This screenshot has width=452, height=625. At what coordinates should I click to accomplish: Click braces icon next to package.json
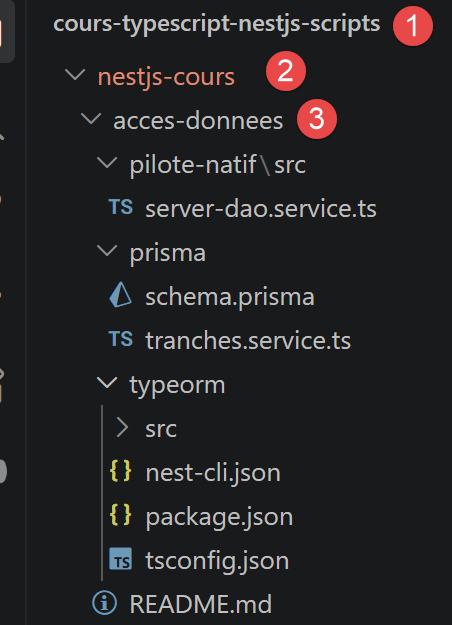point(120,515)
